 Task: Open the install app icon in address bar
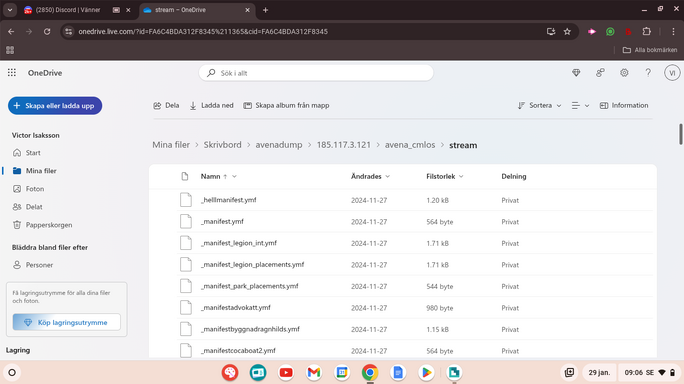551,31
